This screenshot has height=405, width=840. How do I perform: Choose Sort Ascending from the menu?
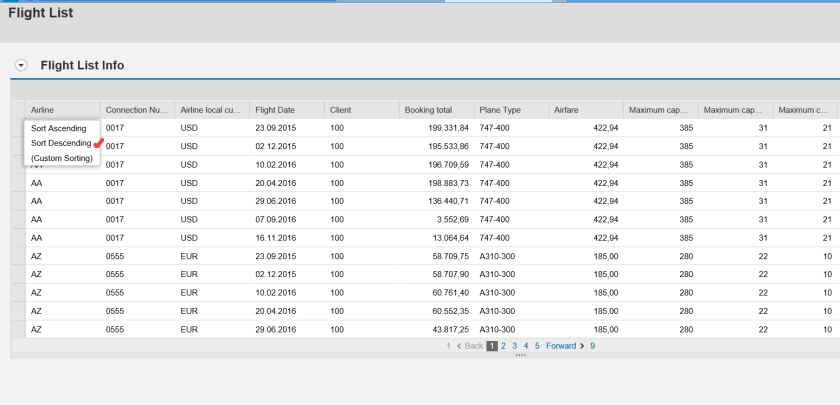point(59,128)
